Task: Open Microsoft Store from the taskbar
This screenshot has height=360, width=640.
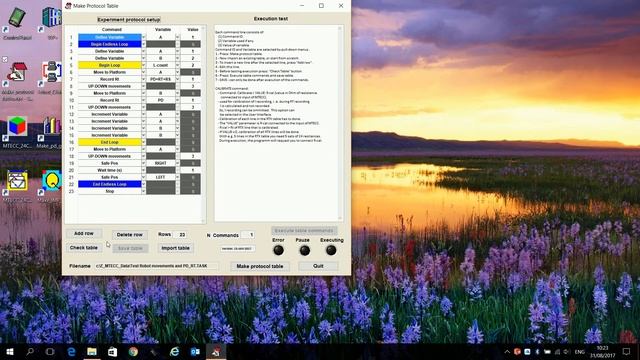Action: tap(112, 351)
